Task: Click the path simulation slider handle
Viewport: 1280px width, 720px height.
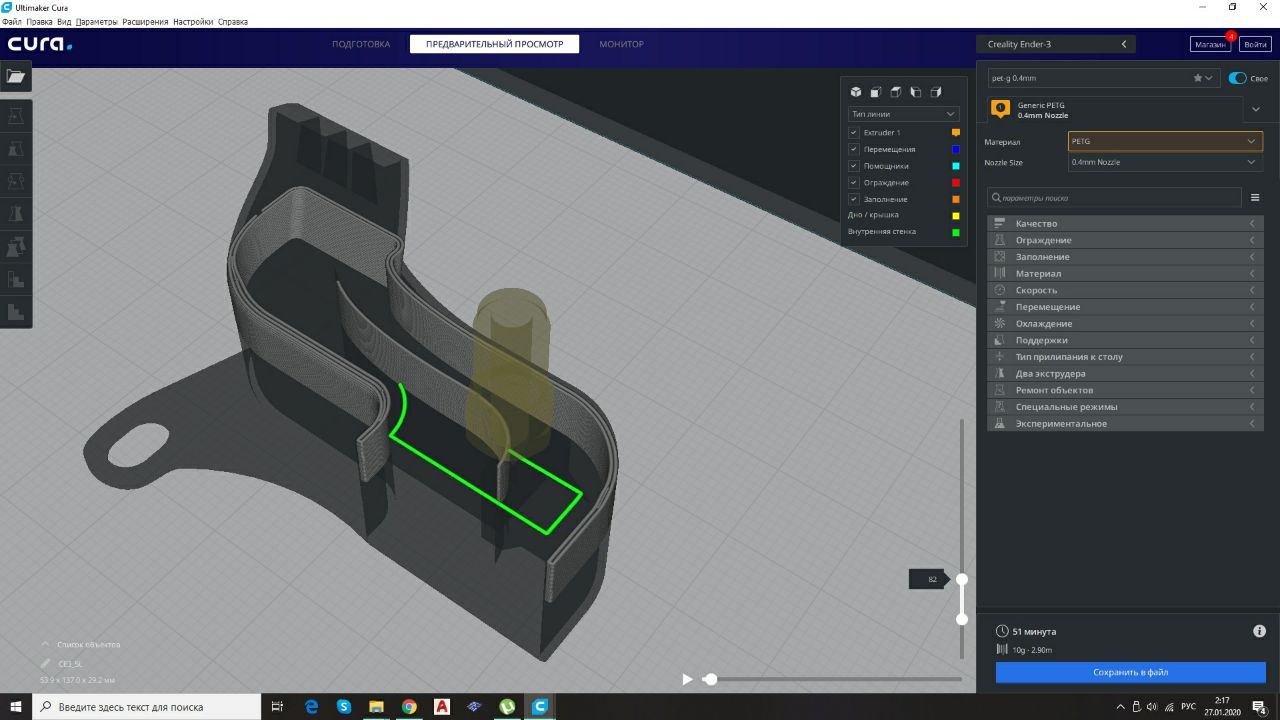Action: (710, 679)
